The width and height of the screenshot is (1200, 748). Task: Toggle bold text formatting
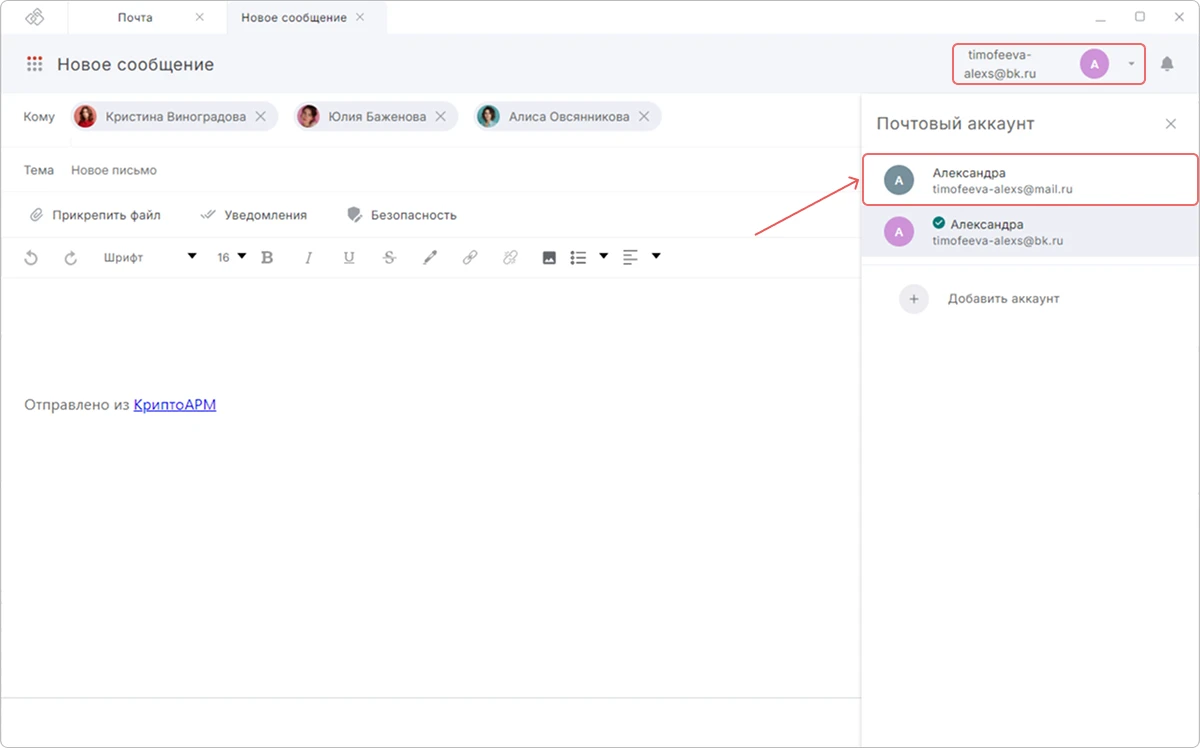coord(267,258)
